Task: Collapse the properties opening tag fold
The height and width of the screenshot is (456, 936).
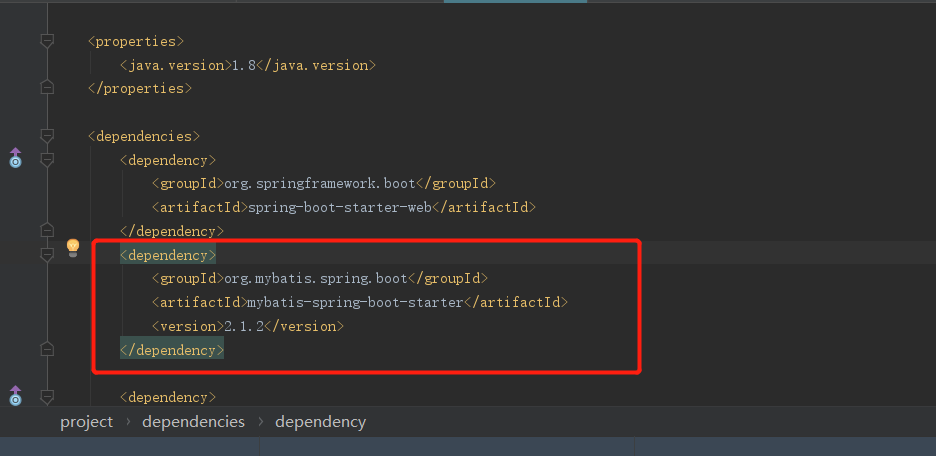Action: [x=47, y=41]
